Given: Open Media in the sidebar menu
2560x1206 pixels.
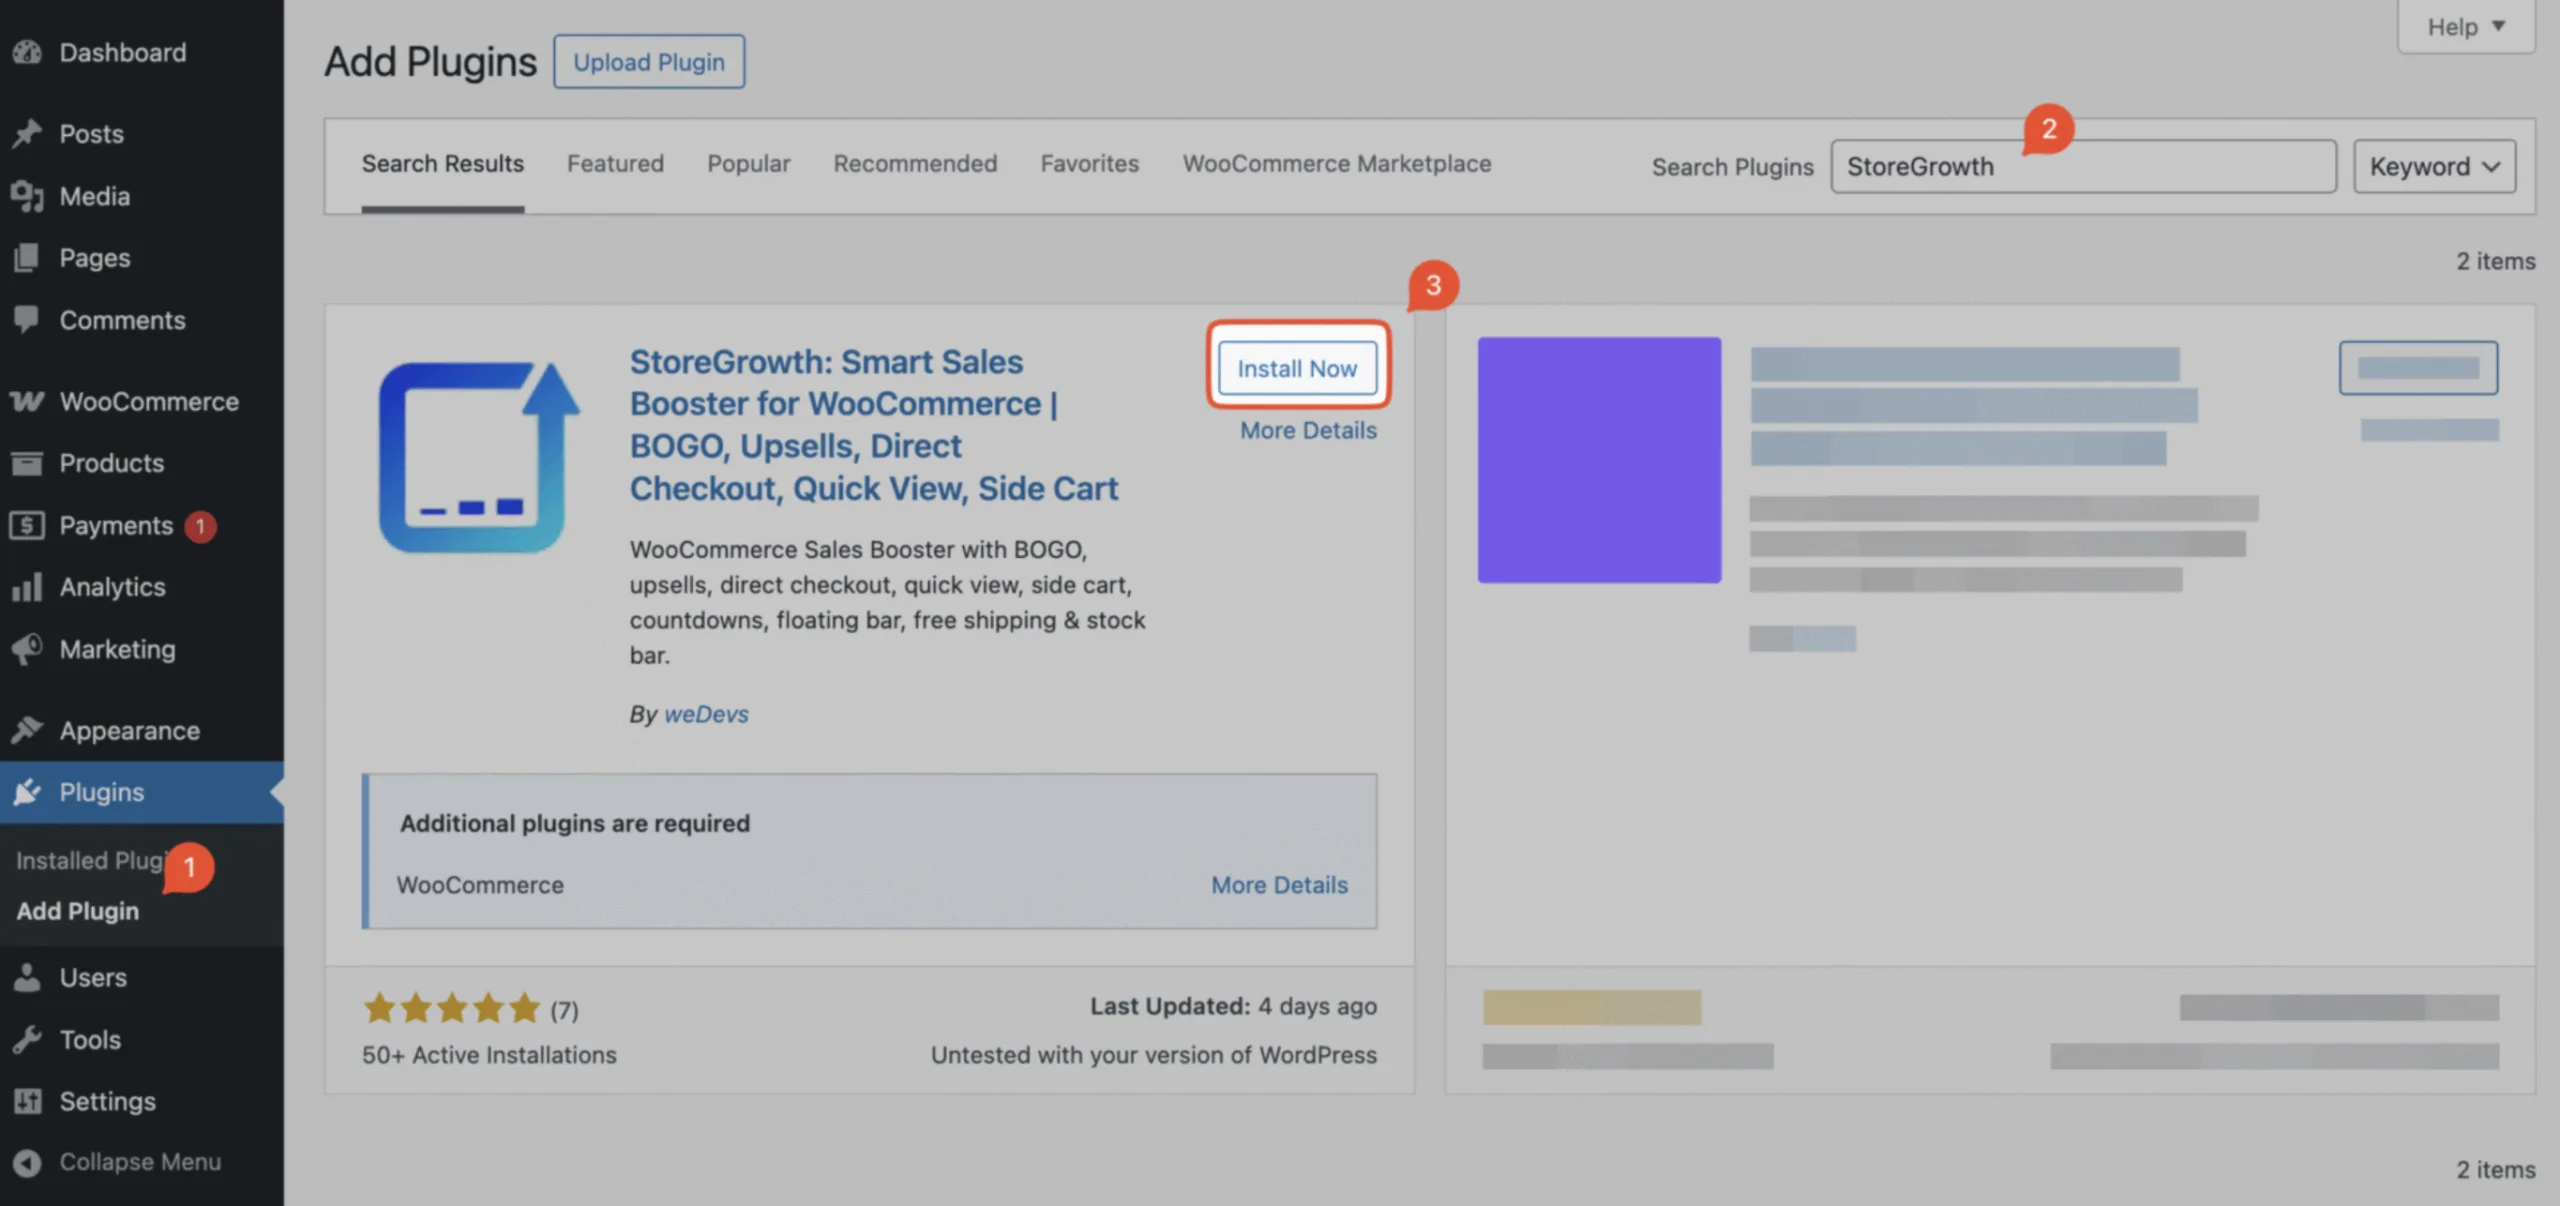Looking at the screenshot, I should click(95, 196).
